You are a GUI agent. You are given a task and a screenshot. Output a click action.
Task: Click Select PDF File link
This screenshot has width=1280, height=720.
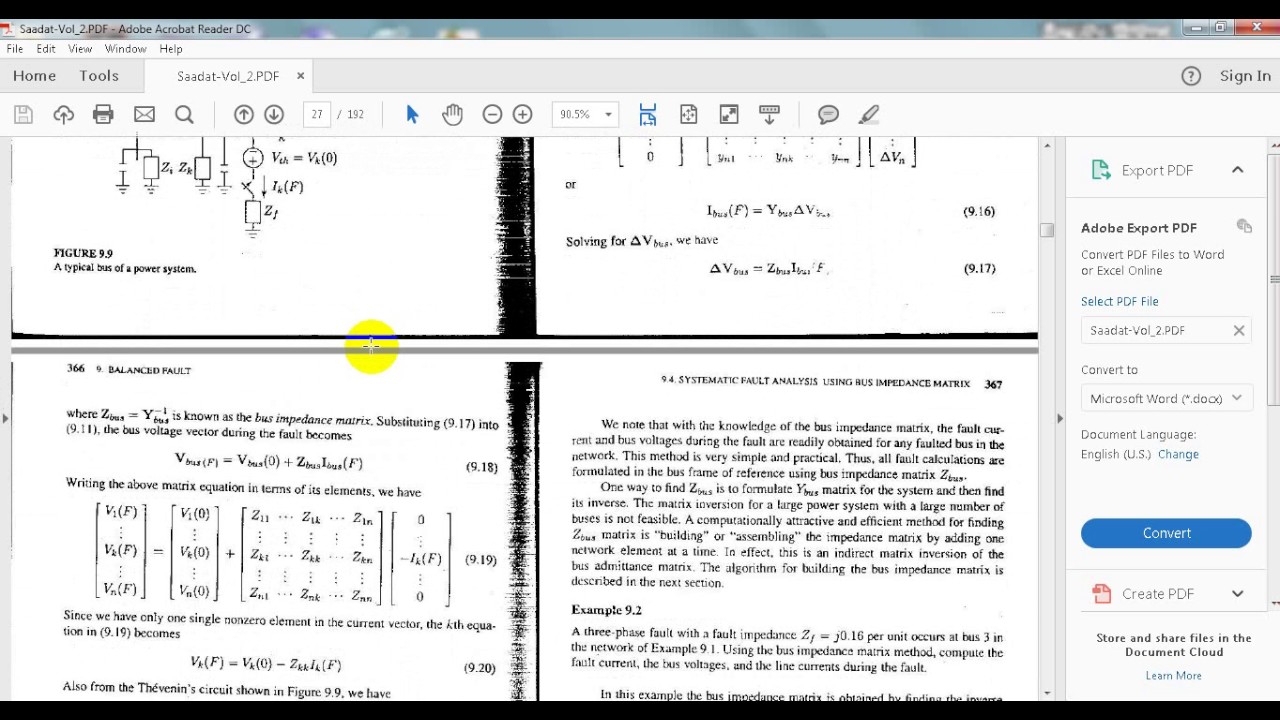[x=1119, y=301]
